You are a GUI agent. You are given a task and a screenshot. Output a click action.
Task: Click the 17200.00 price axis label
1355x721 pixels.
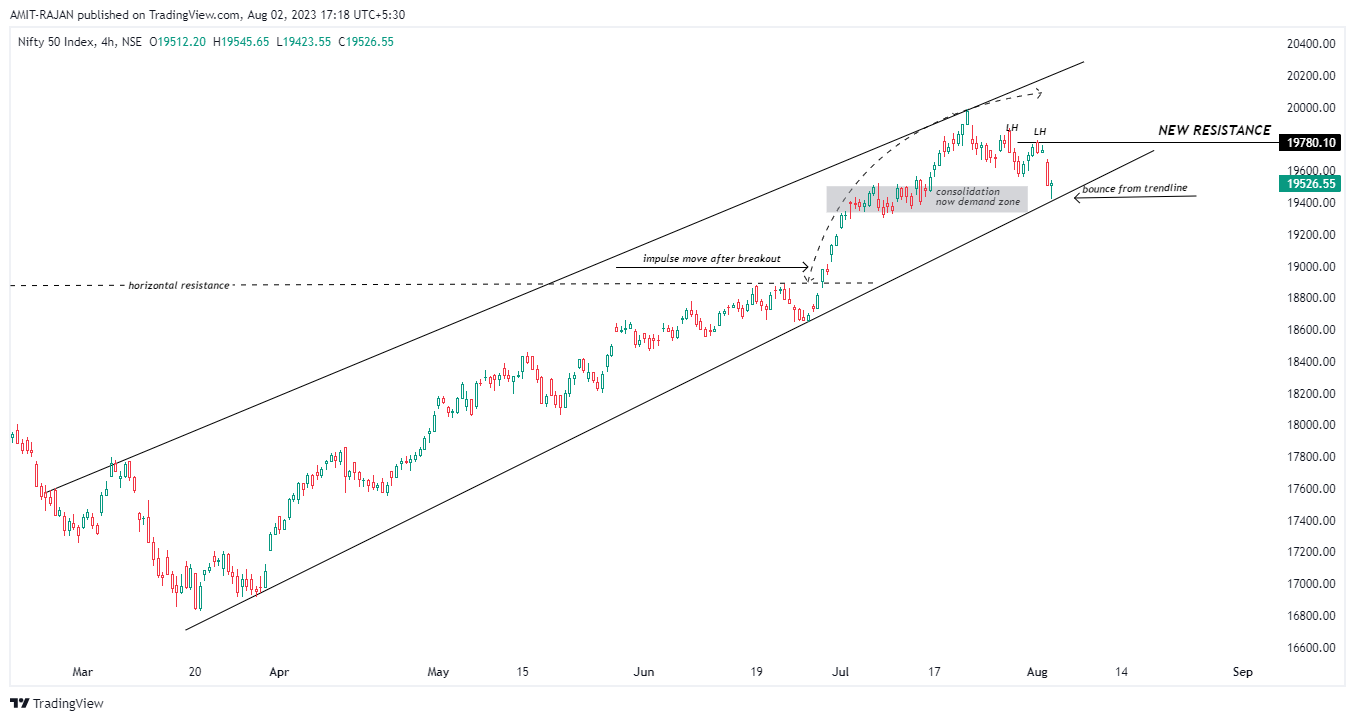[x=1312, y=552]
